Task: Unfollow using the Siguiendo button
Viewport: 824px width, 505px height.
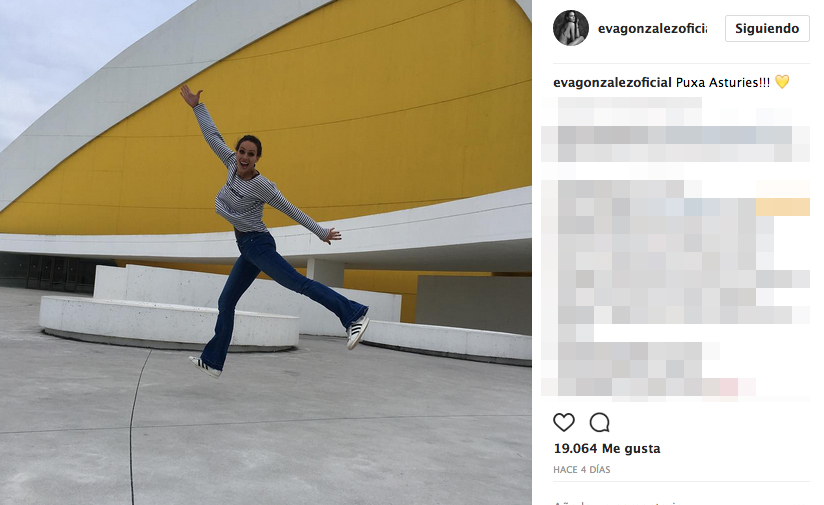Action: pyautogui.click(x=767, y=28)
